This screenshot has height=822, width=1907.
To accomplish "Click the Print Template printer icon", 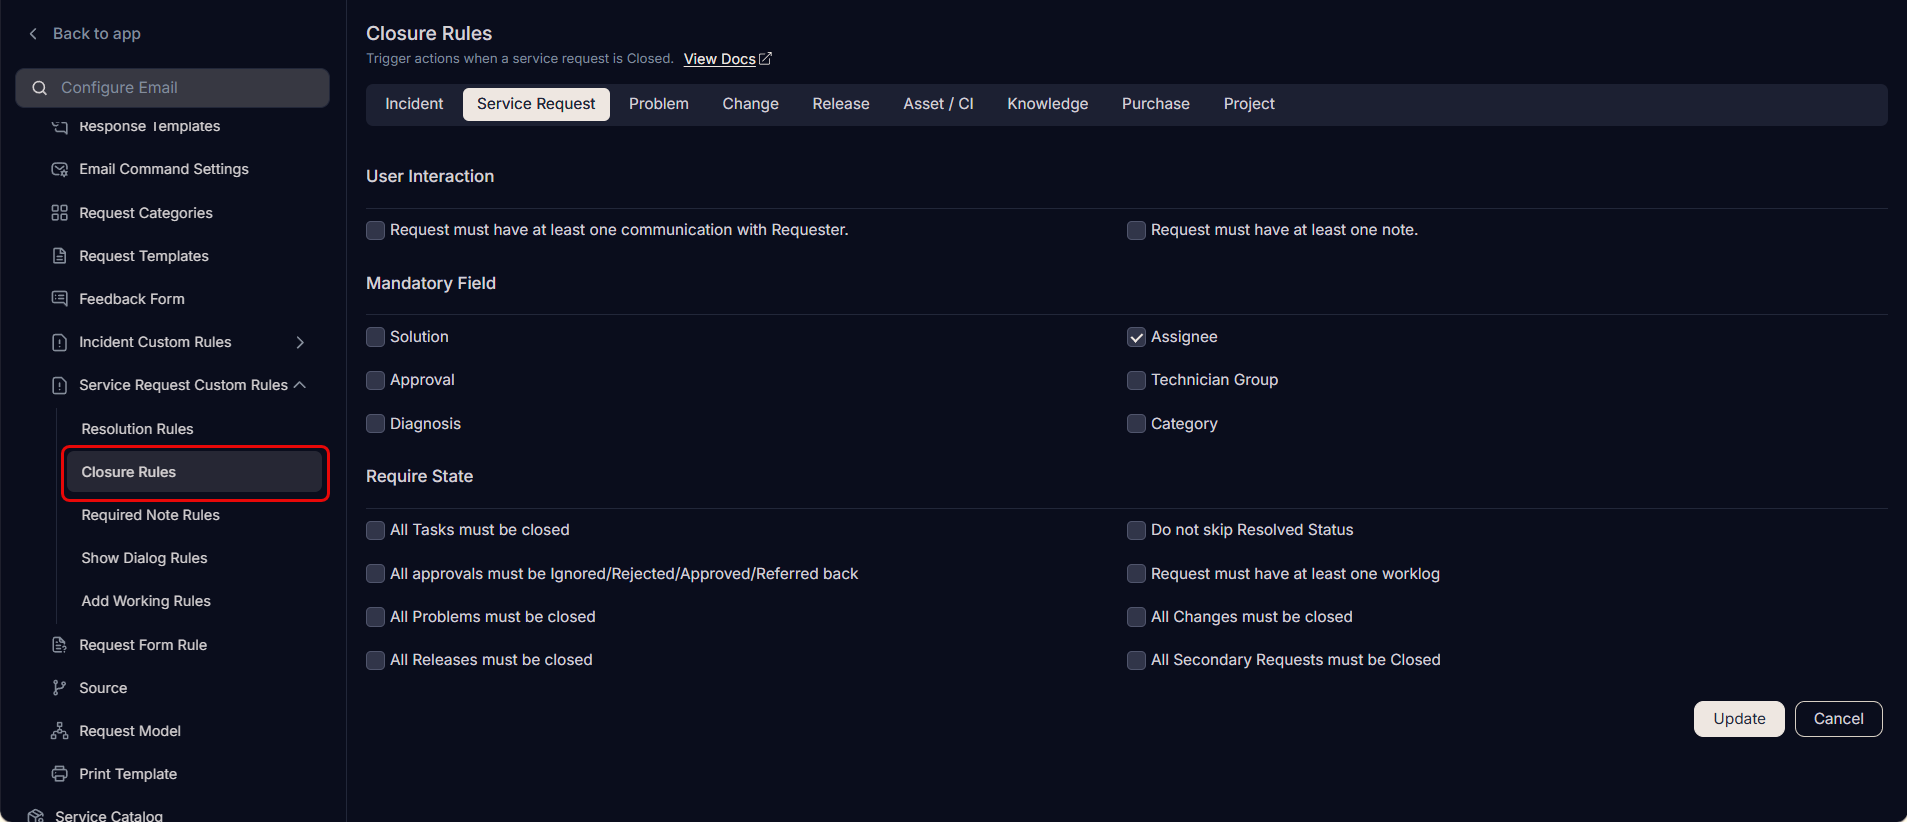I will pos(60,774).
